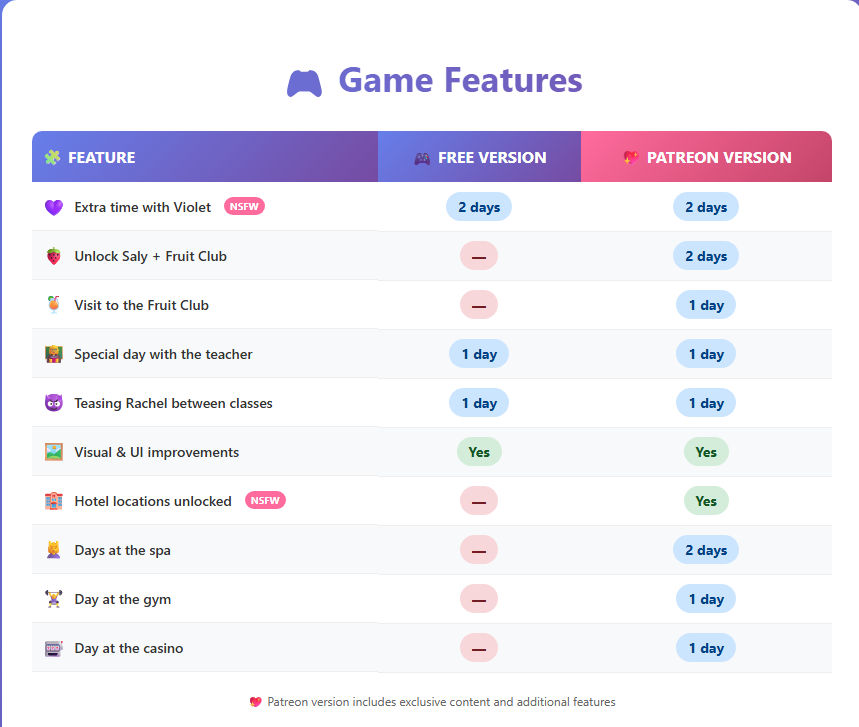Click the purple heart icon next to Violet

[x=54, y=207]
